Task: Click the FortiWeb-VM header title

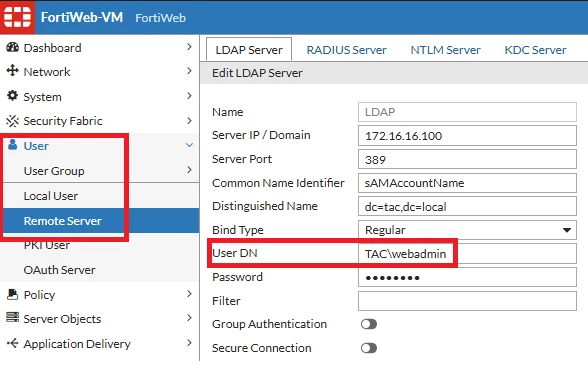Action: coord(82,17)
